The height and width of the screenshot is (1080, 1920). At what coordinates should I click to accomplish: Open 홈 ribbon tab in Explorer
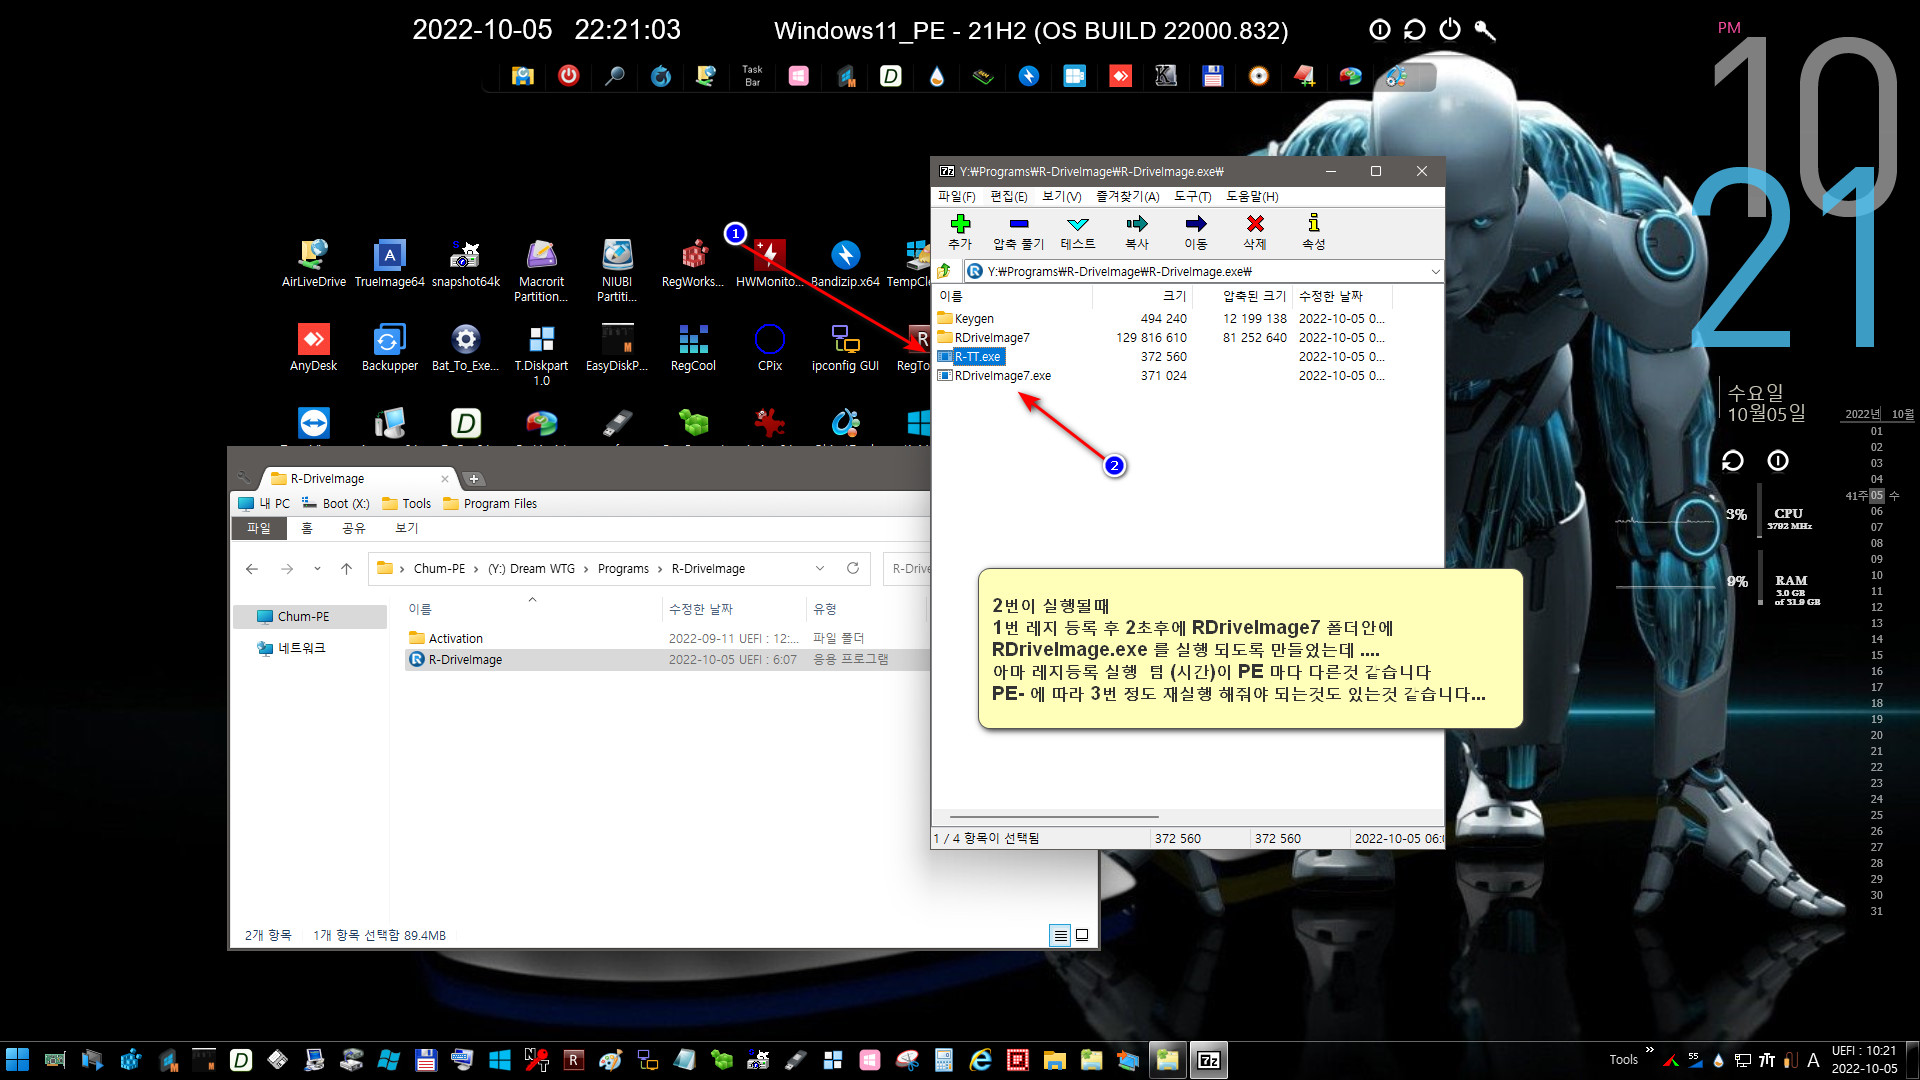coord(307,528)
